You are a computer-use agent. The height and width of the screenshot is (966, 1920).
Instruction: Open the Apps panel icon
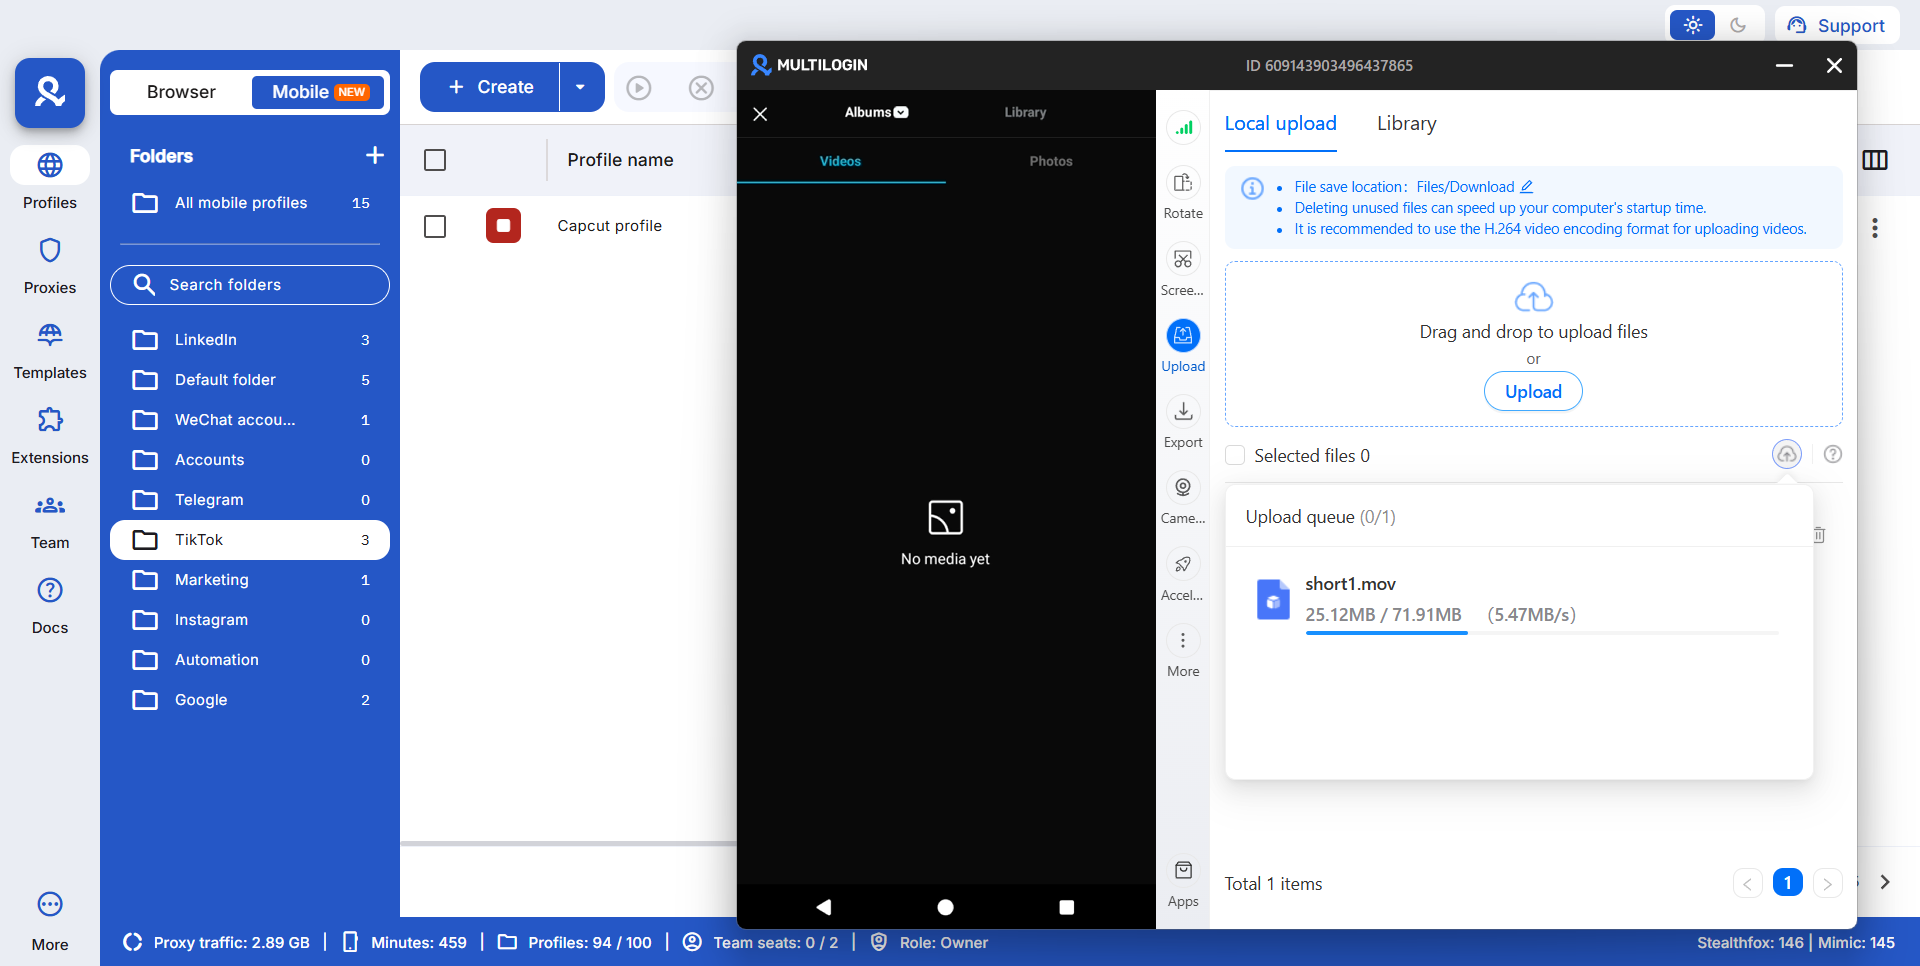coord(1183,871)
